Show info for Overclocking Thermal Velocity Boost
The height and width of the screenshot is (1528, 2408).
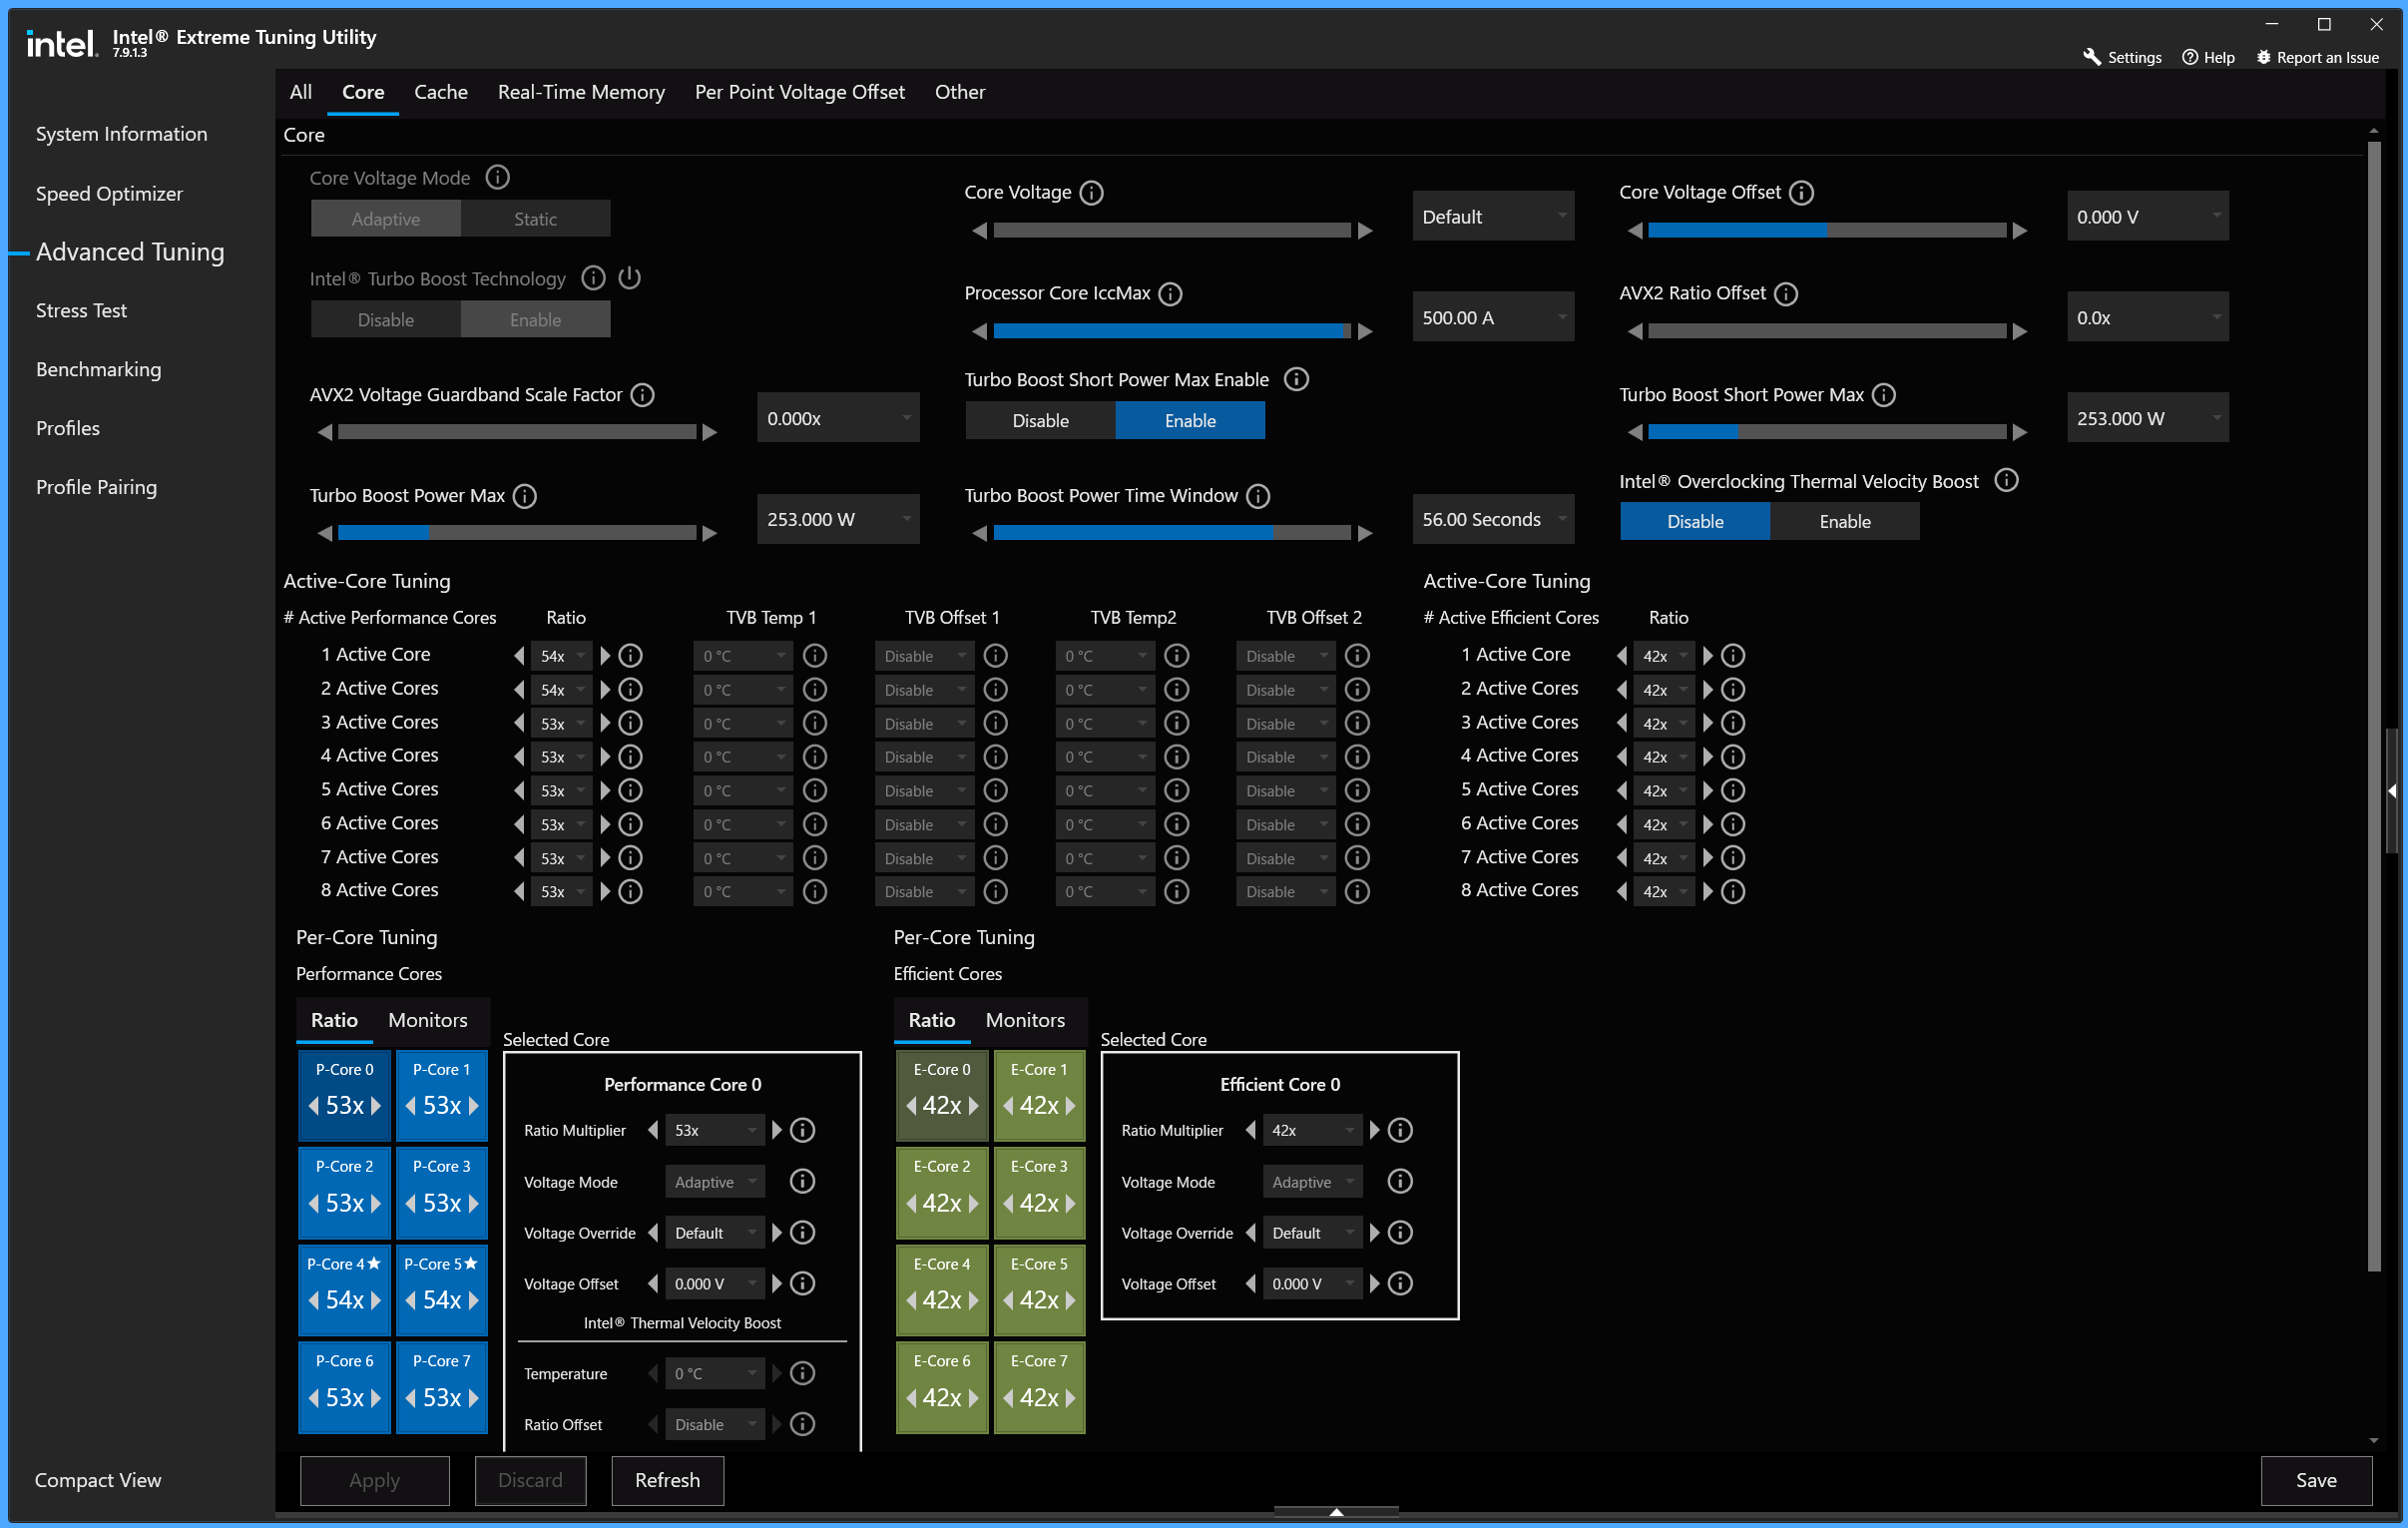click(x=2006, y=480)
